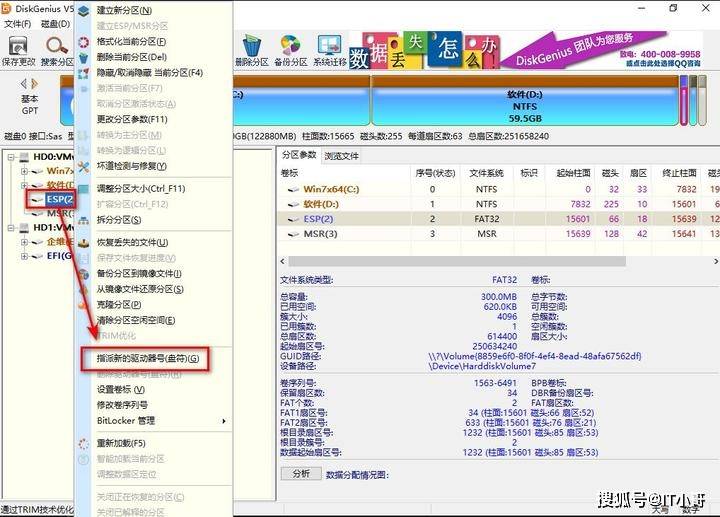Click the Win7x64(C:) row drive icon
The width and height of the screenshot is (720, 517).
coord(293,190)
